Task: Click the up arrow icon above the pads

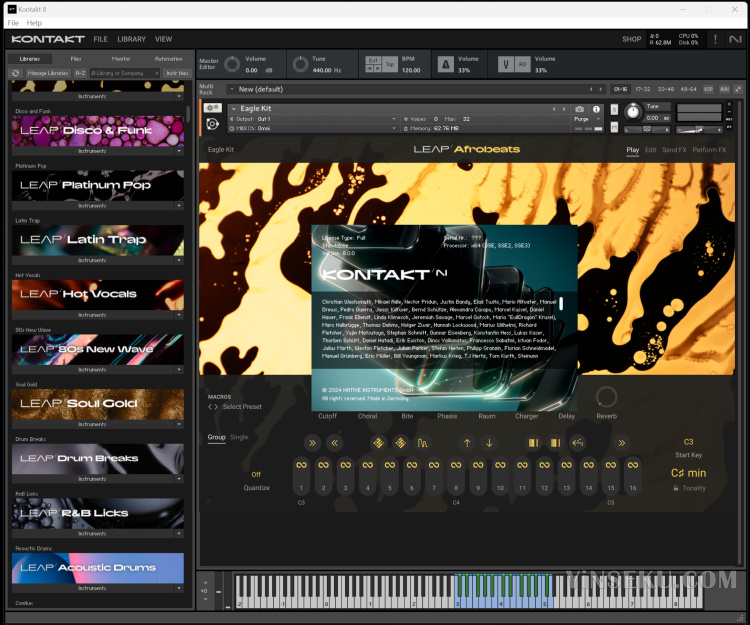Action: click(x=467, y=443)
